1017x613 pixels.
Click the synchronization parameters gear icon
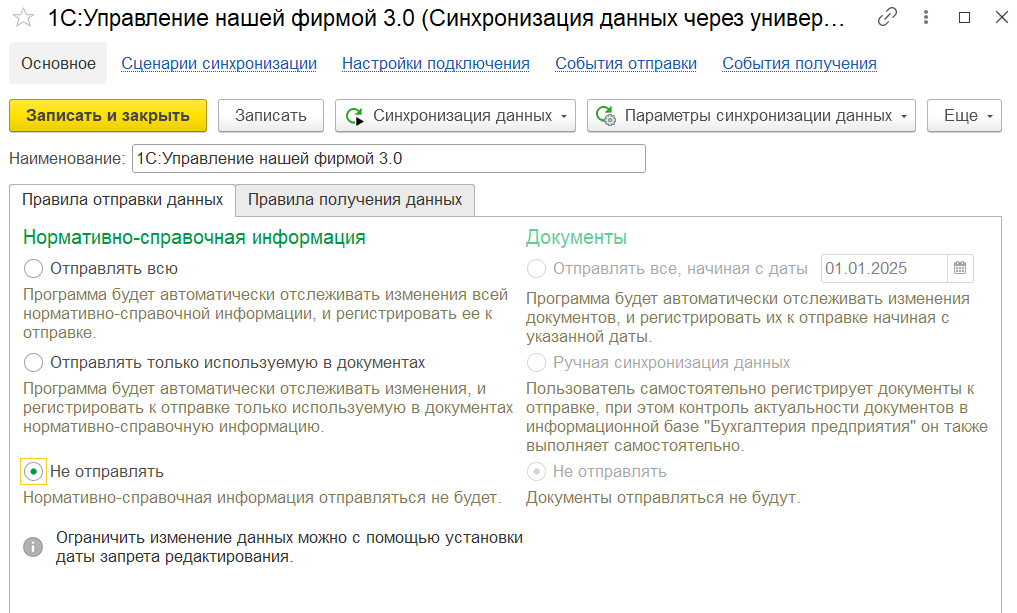click(604, 115)
